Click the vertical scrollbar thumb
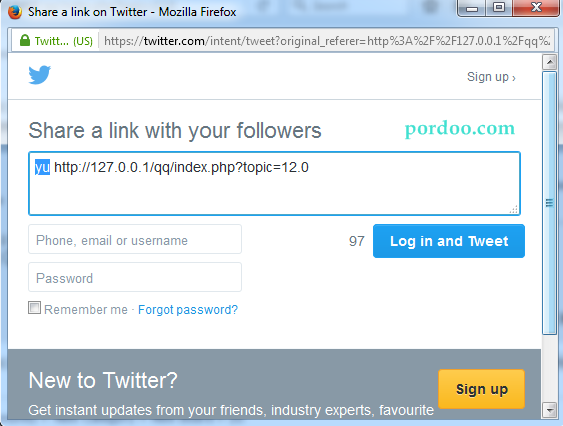The image size is (563, 426). [549, 203]
